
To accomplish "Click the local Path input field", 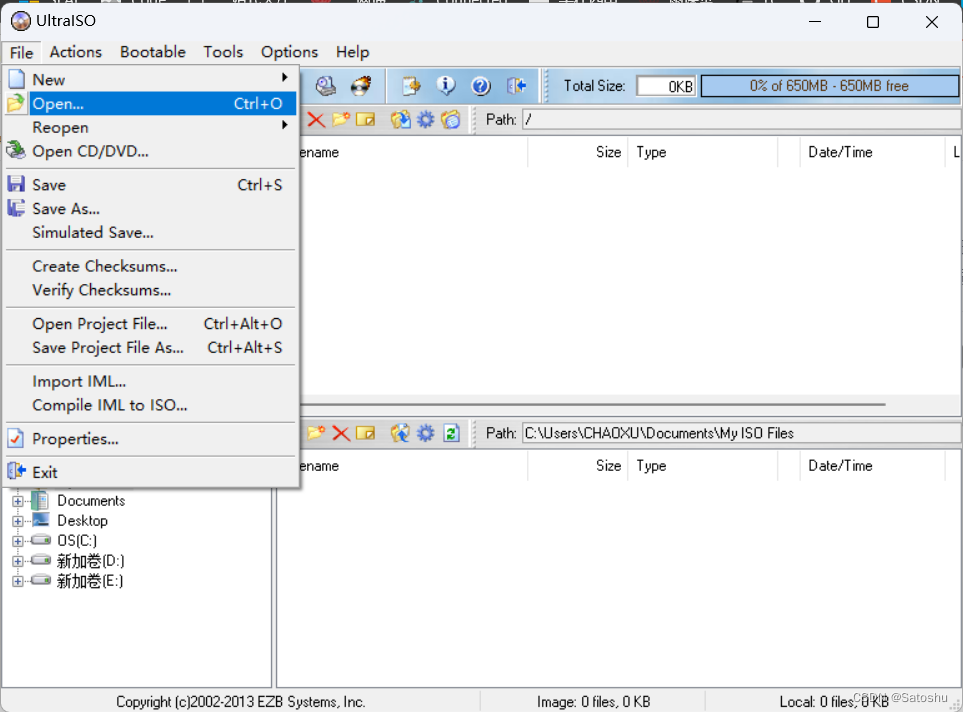I will coord(738,433).
